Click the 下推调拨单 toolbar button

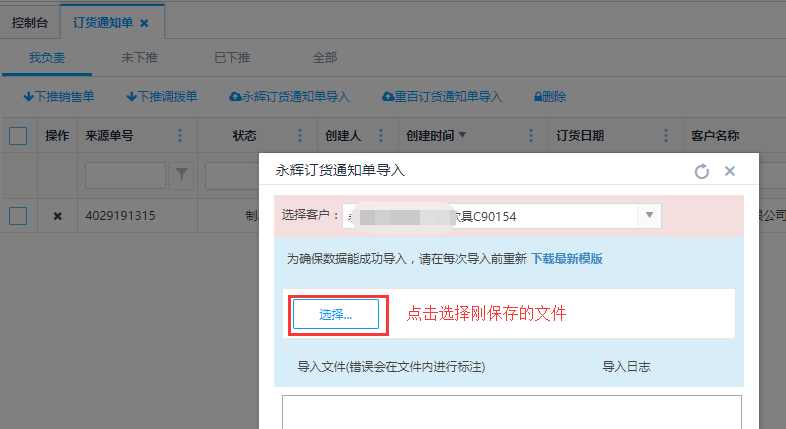(161, 97)
